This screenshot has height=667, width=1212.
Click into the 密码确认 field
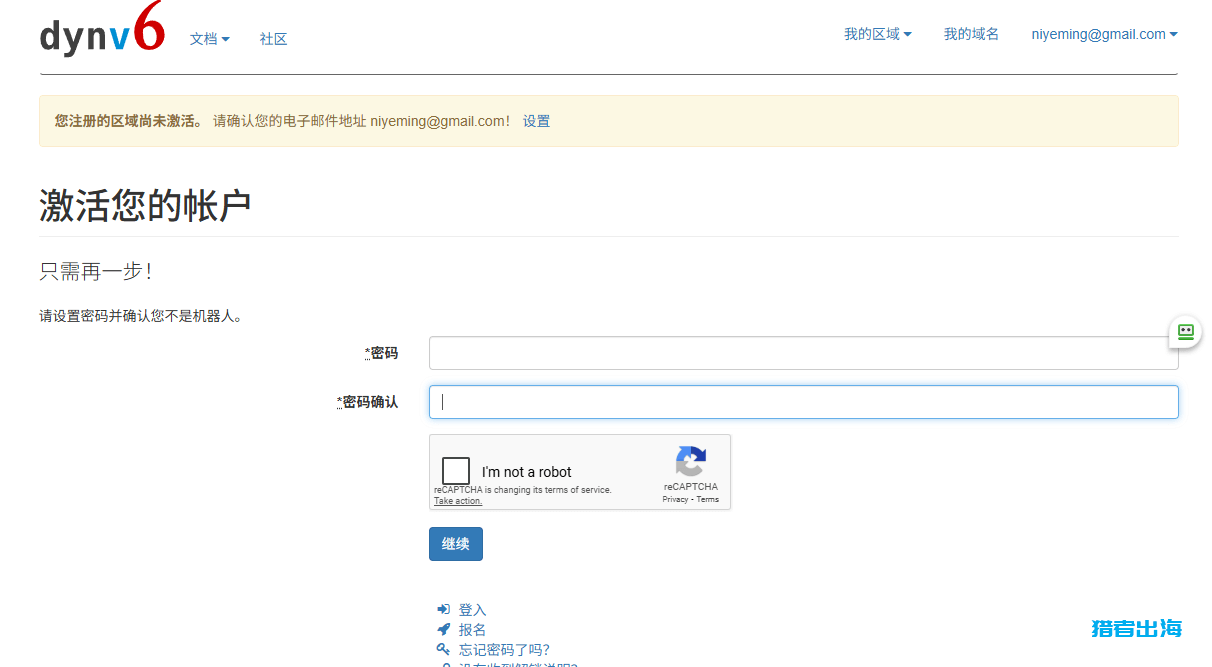point(803,402)
